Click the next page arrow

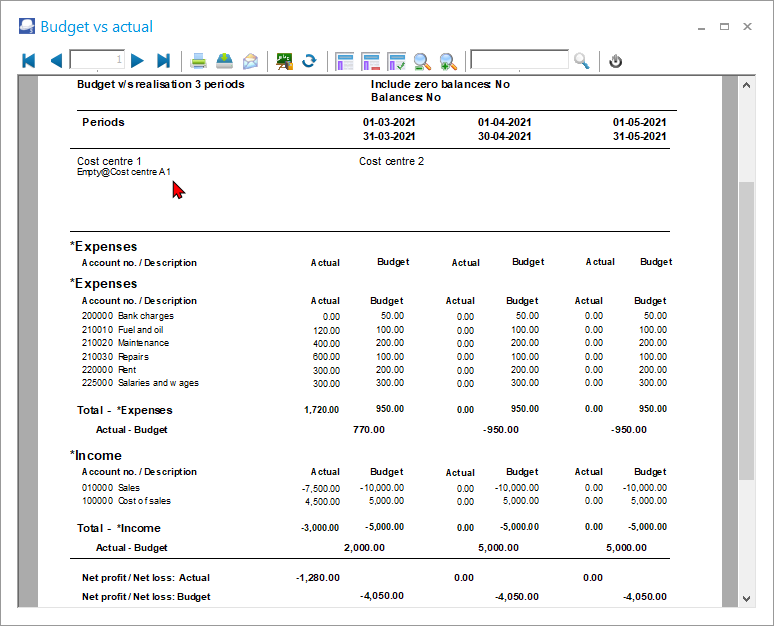[138, 61]
